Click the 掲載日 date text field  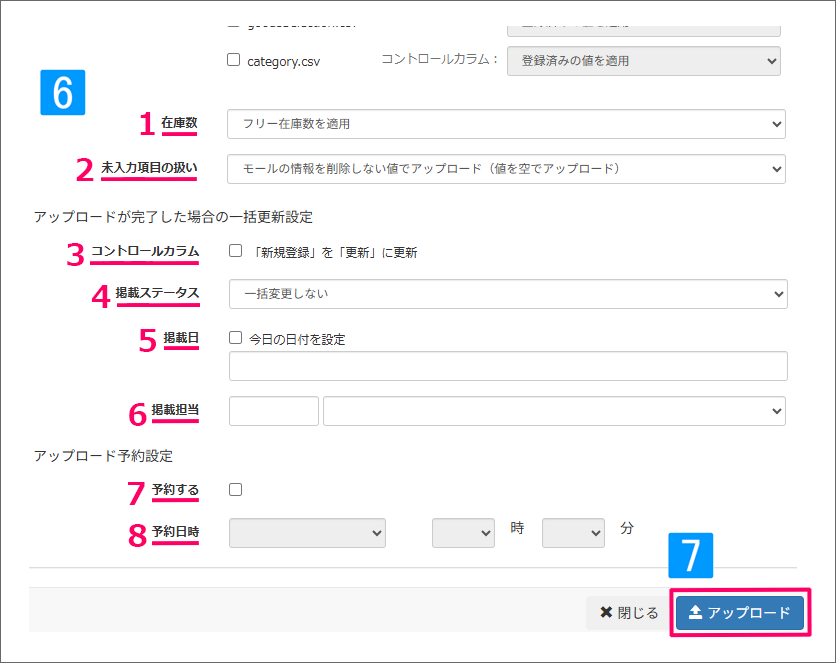point(507,366)
